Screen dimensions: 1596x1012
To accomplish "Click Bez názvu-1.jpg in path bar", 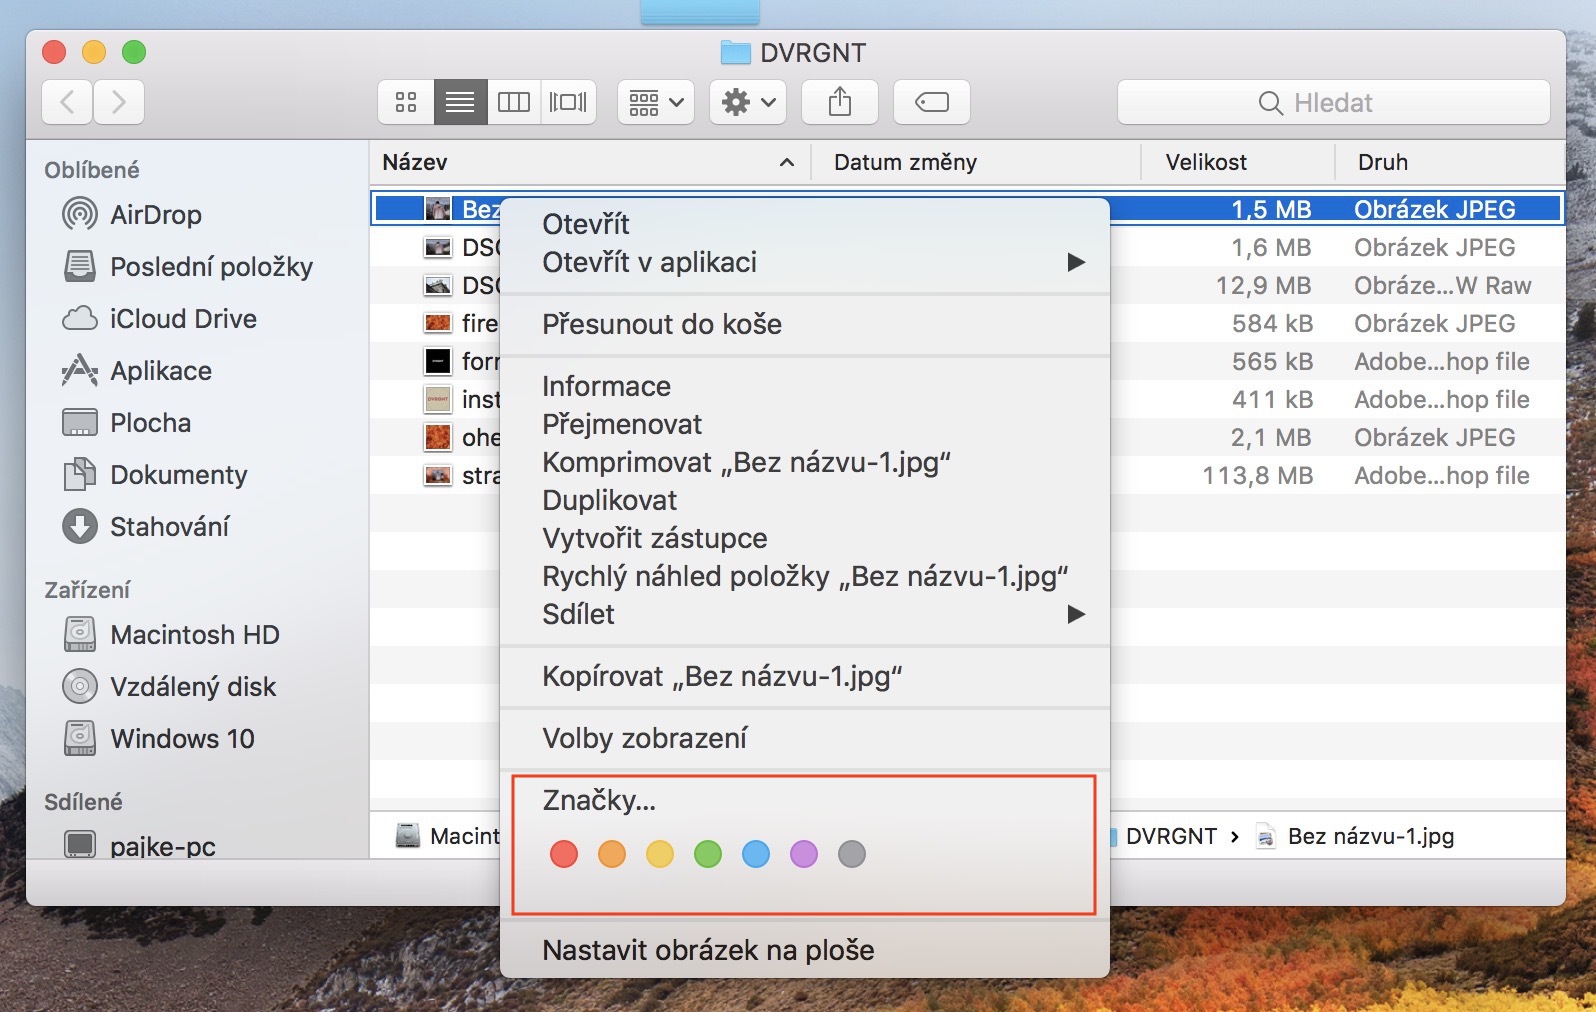I will coord(1356,836).
